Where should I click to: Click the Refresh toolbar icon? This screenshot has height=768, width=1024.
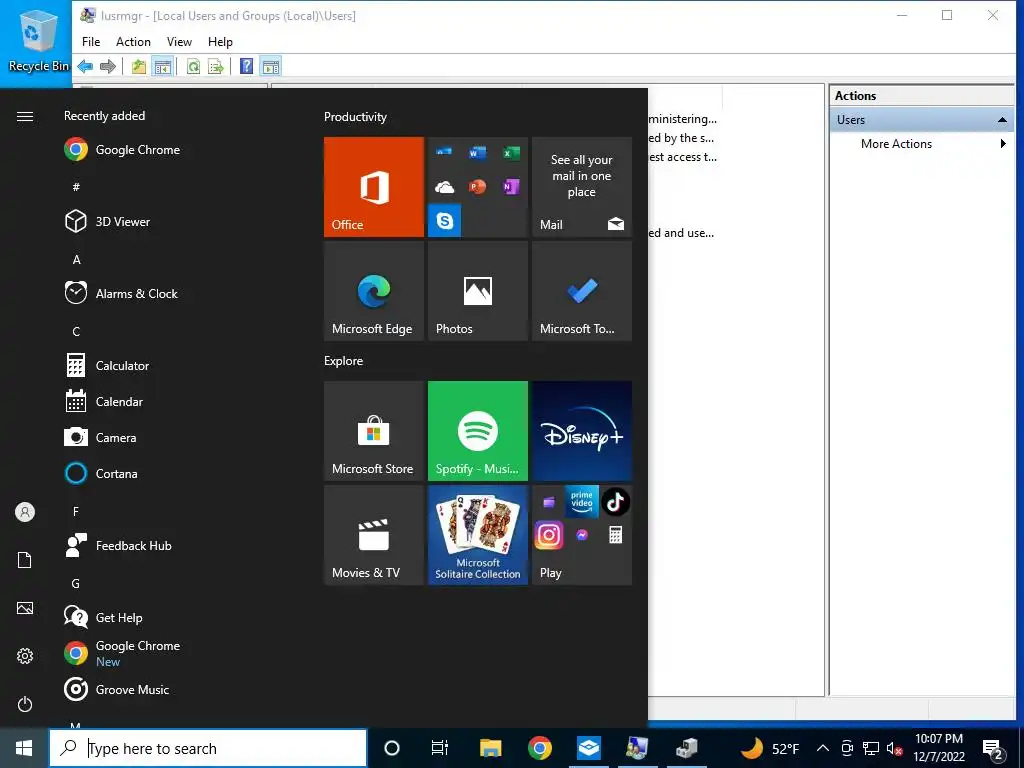point(193,66)
